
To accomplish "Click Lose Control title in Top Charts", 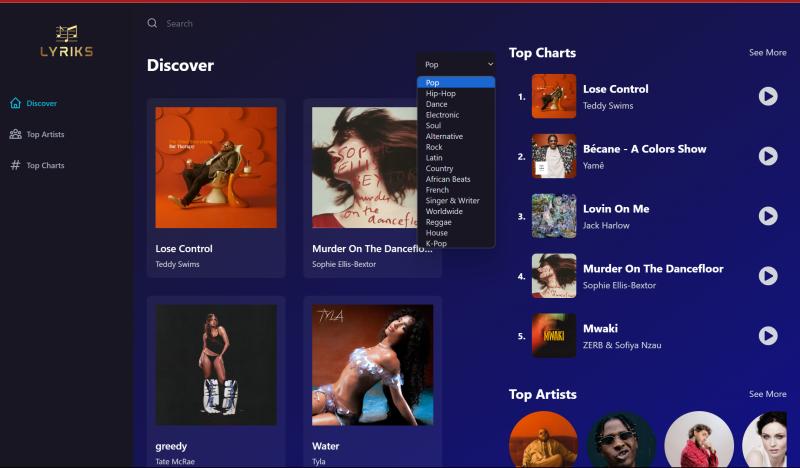I will pyautogui.click(x=616, y=89).
